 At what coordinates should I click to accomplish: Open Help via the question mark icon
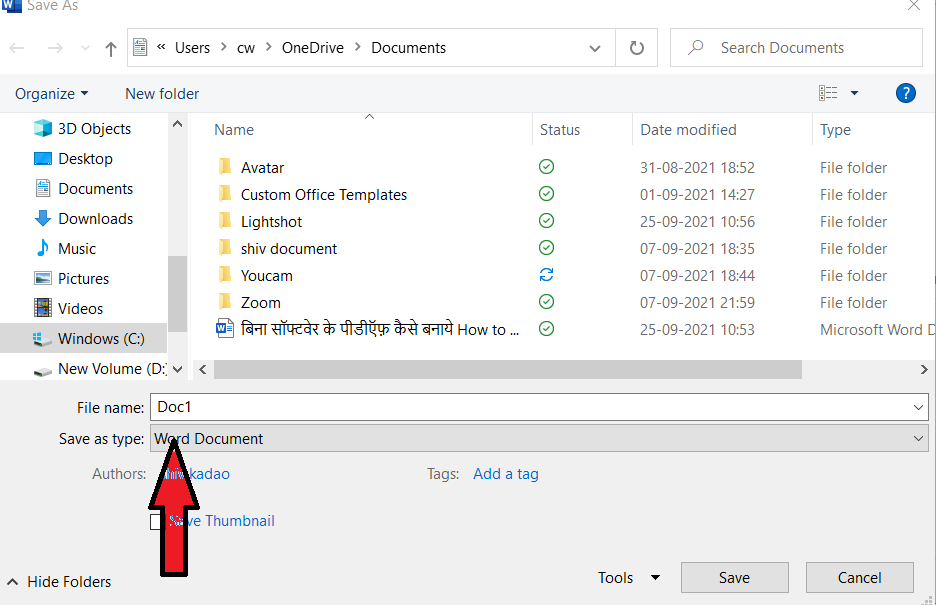coord(905,93)
